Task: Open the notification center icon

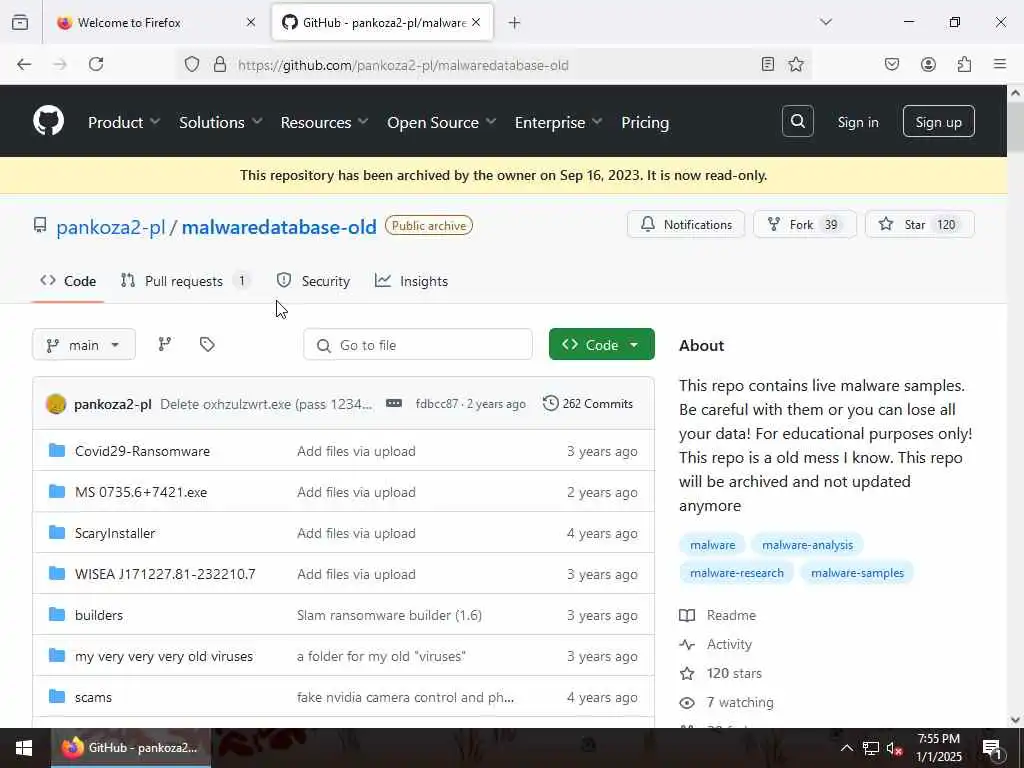Action: pos(991,748)
